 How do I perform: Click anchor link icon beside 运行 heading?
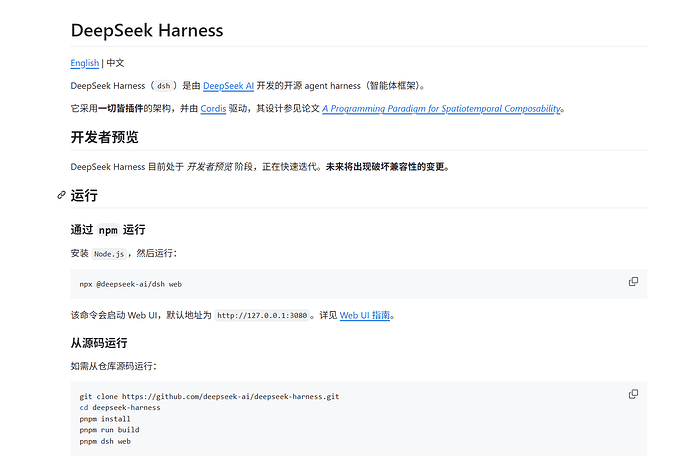(62, 195)
